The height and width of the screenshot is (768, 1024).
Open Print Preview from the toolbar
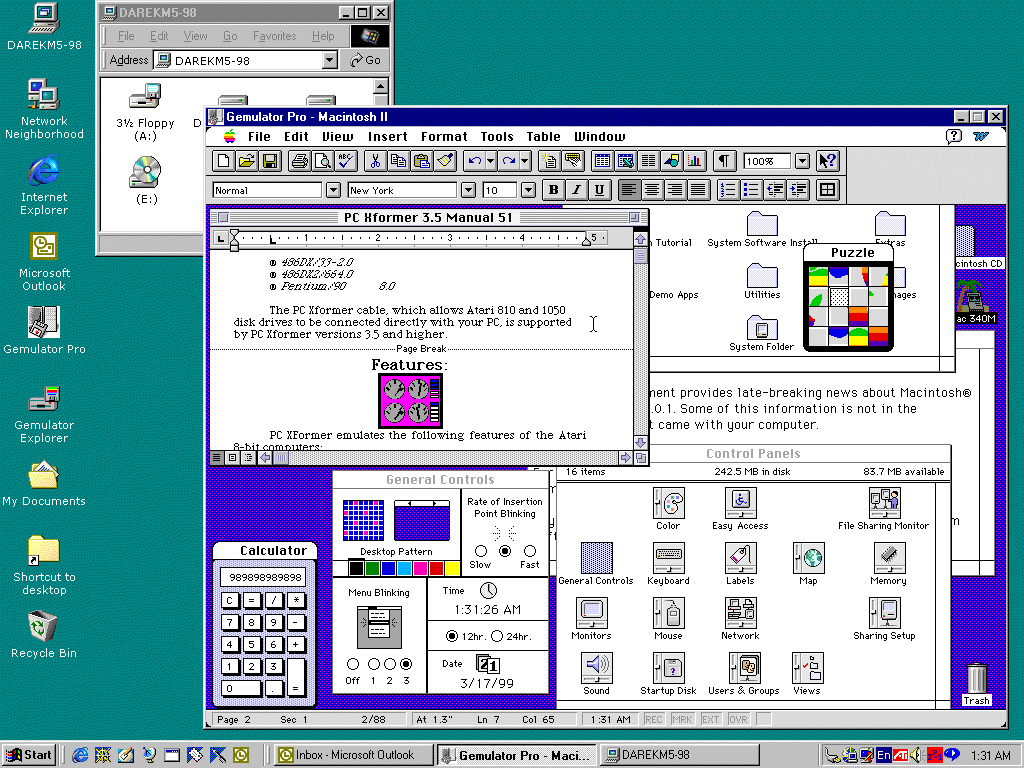point(322,161)
